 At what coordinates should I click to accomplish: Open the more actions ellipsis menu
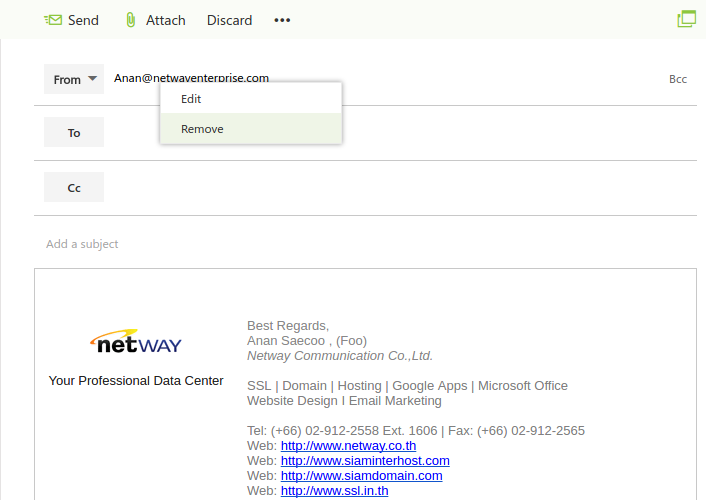(282, 20)
